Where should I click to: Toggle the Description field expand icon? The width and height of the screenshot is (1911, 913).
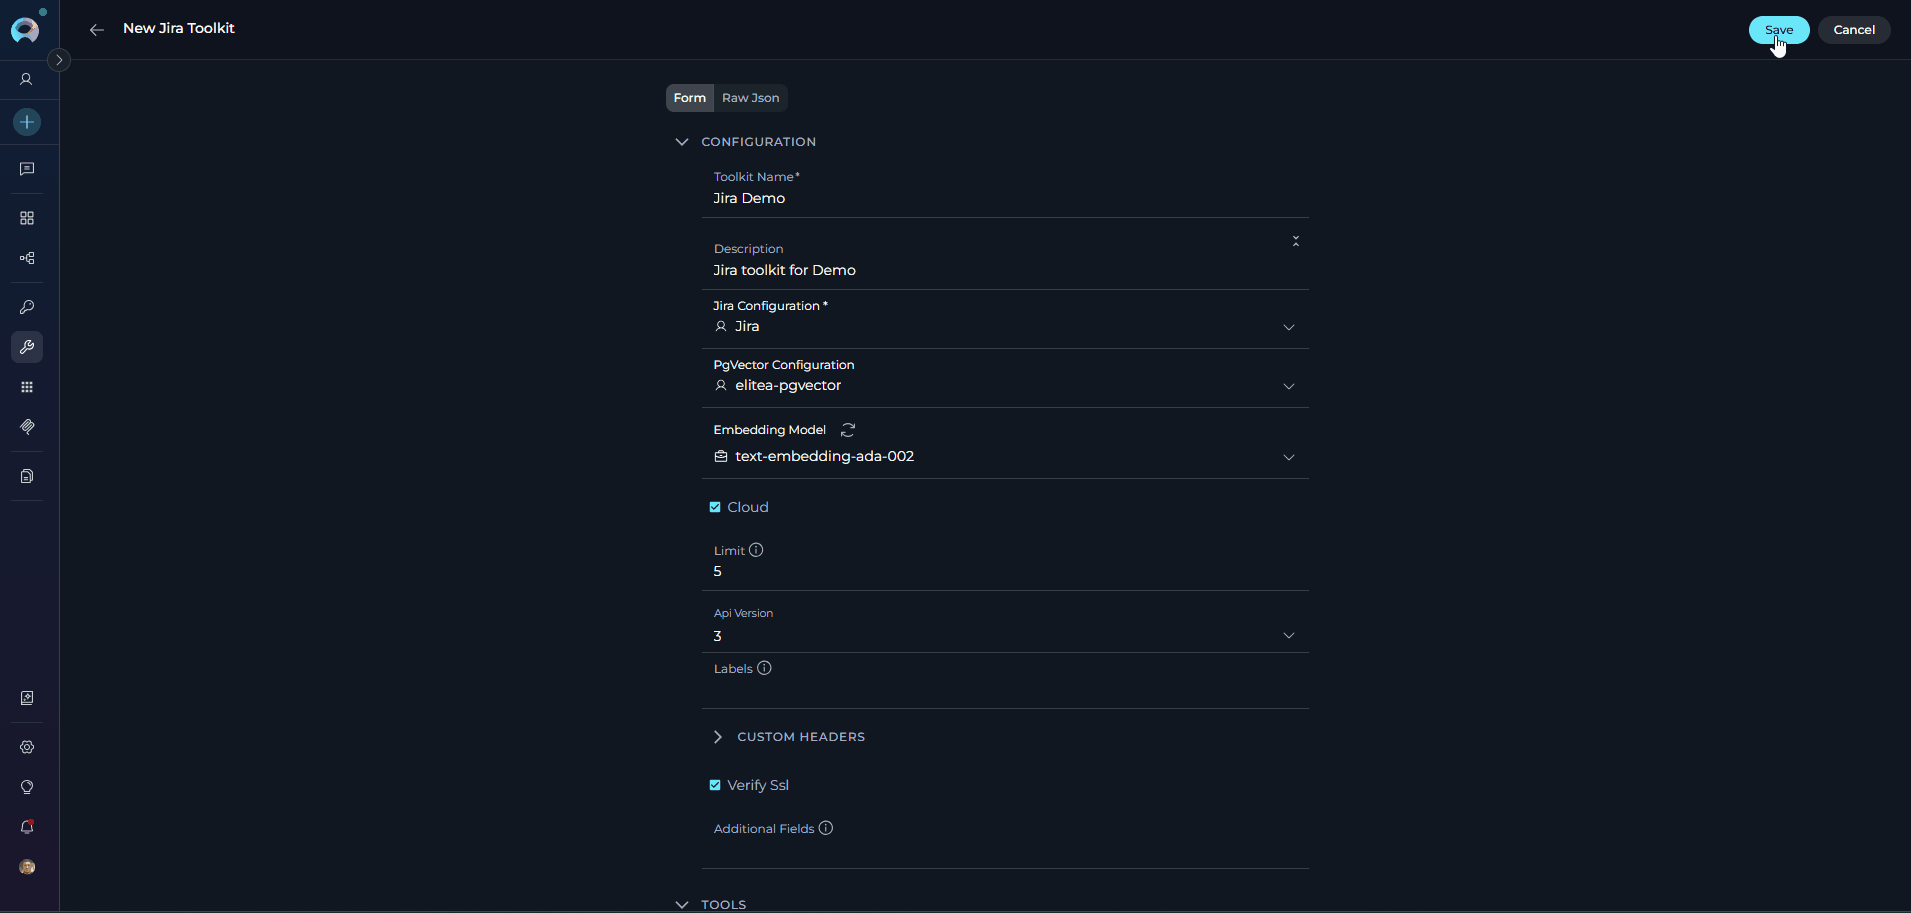pyautogui.click(x=1295, y=241)
